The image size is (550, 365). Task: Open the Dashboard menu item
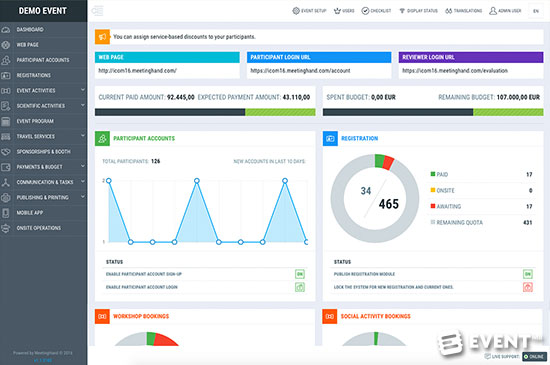pyautogui.click(x=43, y=29)
